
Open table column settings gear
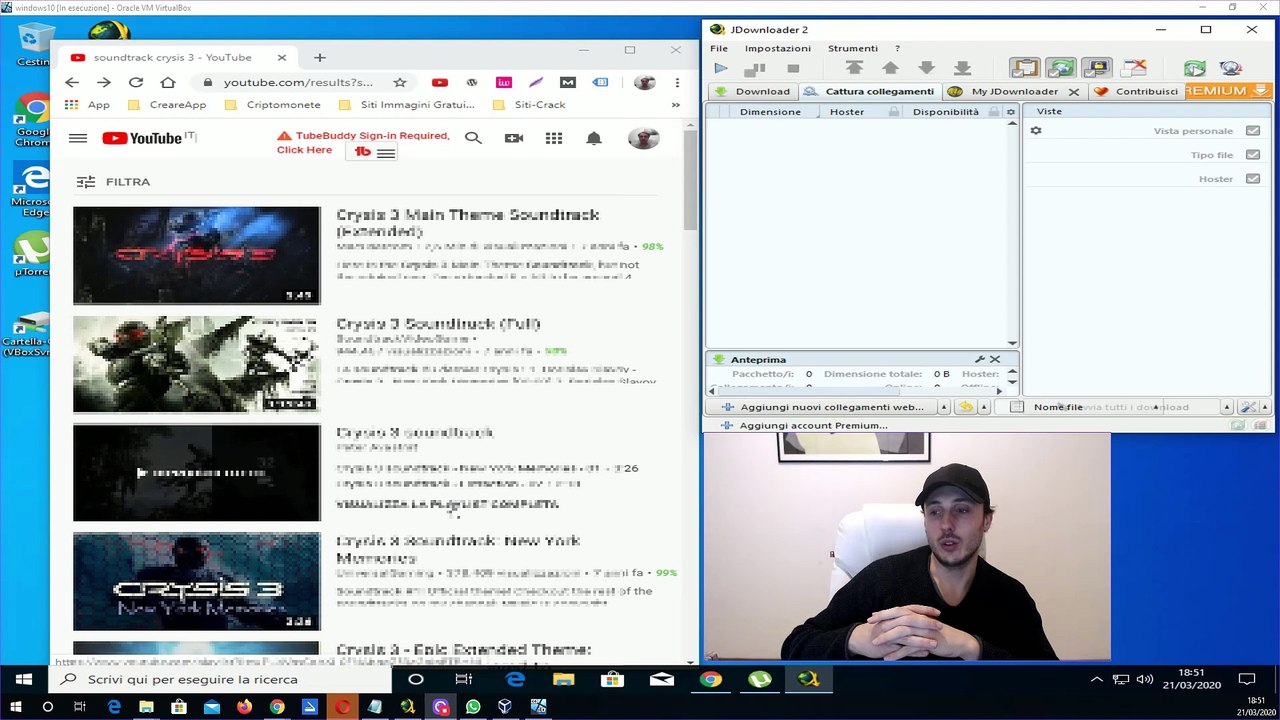coord(1011,112)
